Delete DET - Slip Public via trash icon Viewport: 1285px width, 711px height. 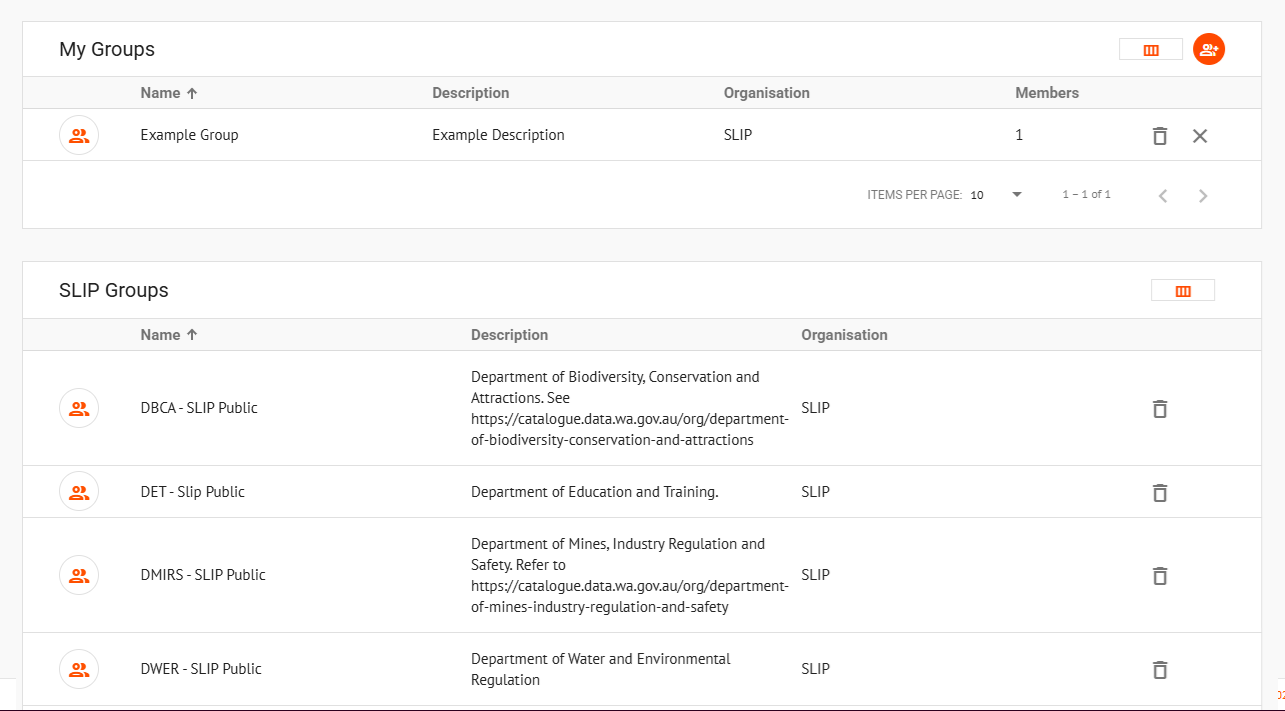[x=1160, y=493]
